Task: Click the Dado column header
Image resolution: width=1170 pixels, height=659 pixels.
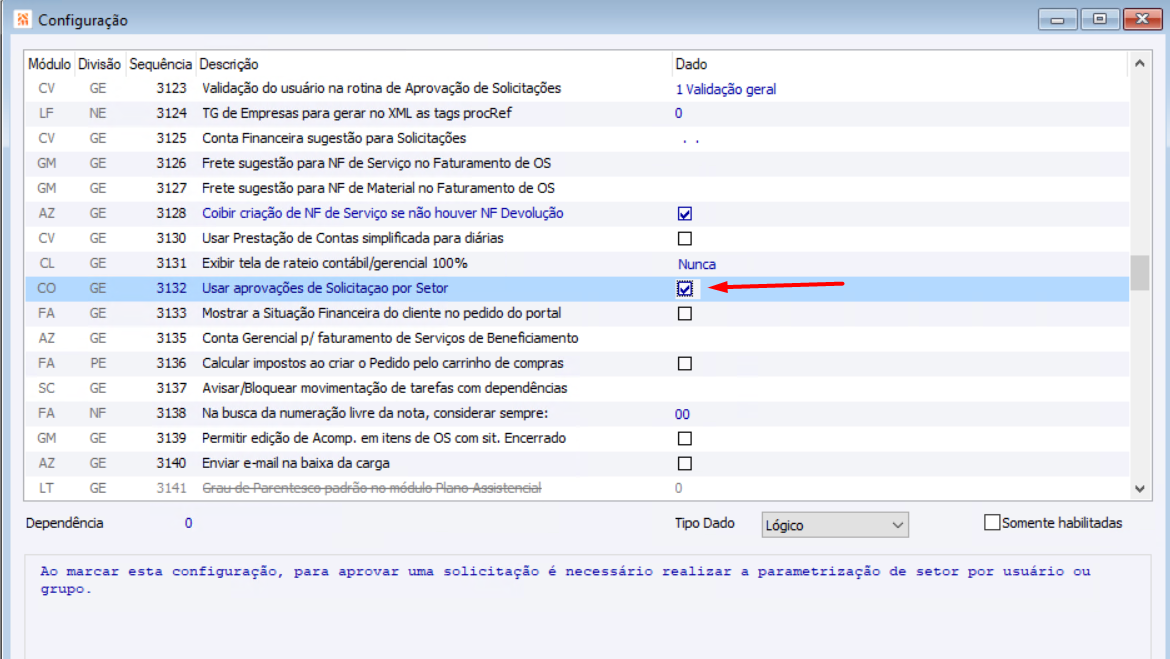Action: point(899,64)
